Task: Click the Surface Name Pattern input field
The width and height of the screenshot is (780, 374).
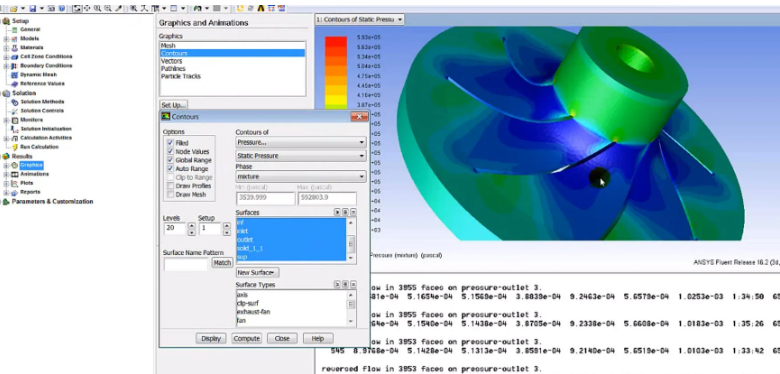Action: point(186,264)
